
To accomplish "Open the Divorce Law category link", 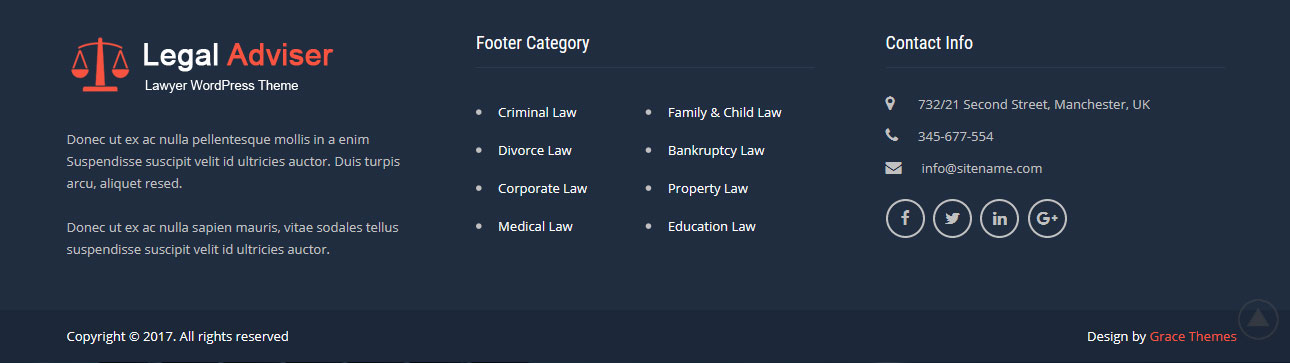I will coord(535,150).
